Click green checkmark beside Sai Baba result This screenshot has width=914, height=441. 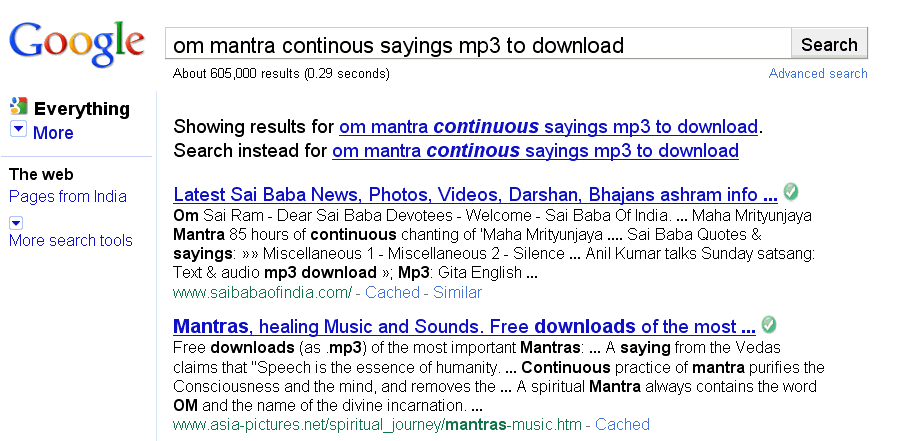tap(790, 191)
